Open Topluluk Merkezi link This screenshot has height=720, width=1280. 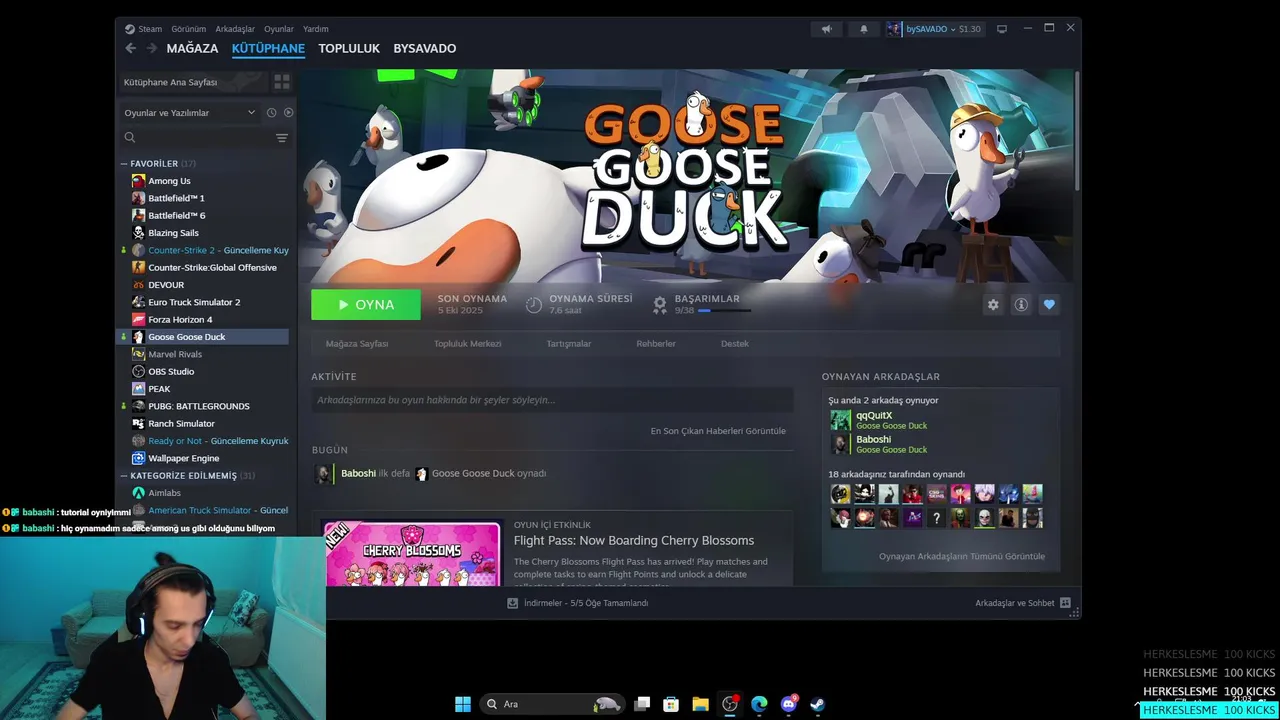click(467, 343)
